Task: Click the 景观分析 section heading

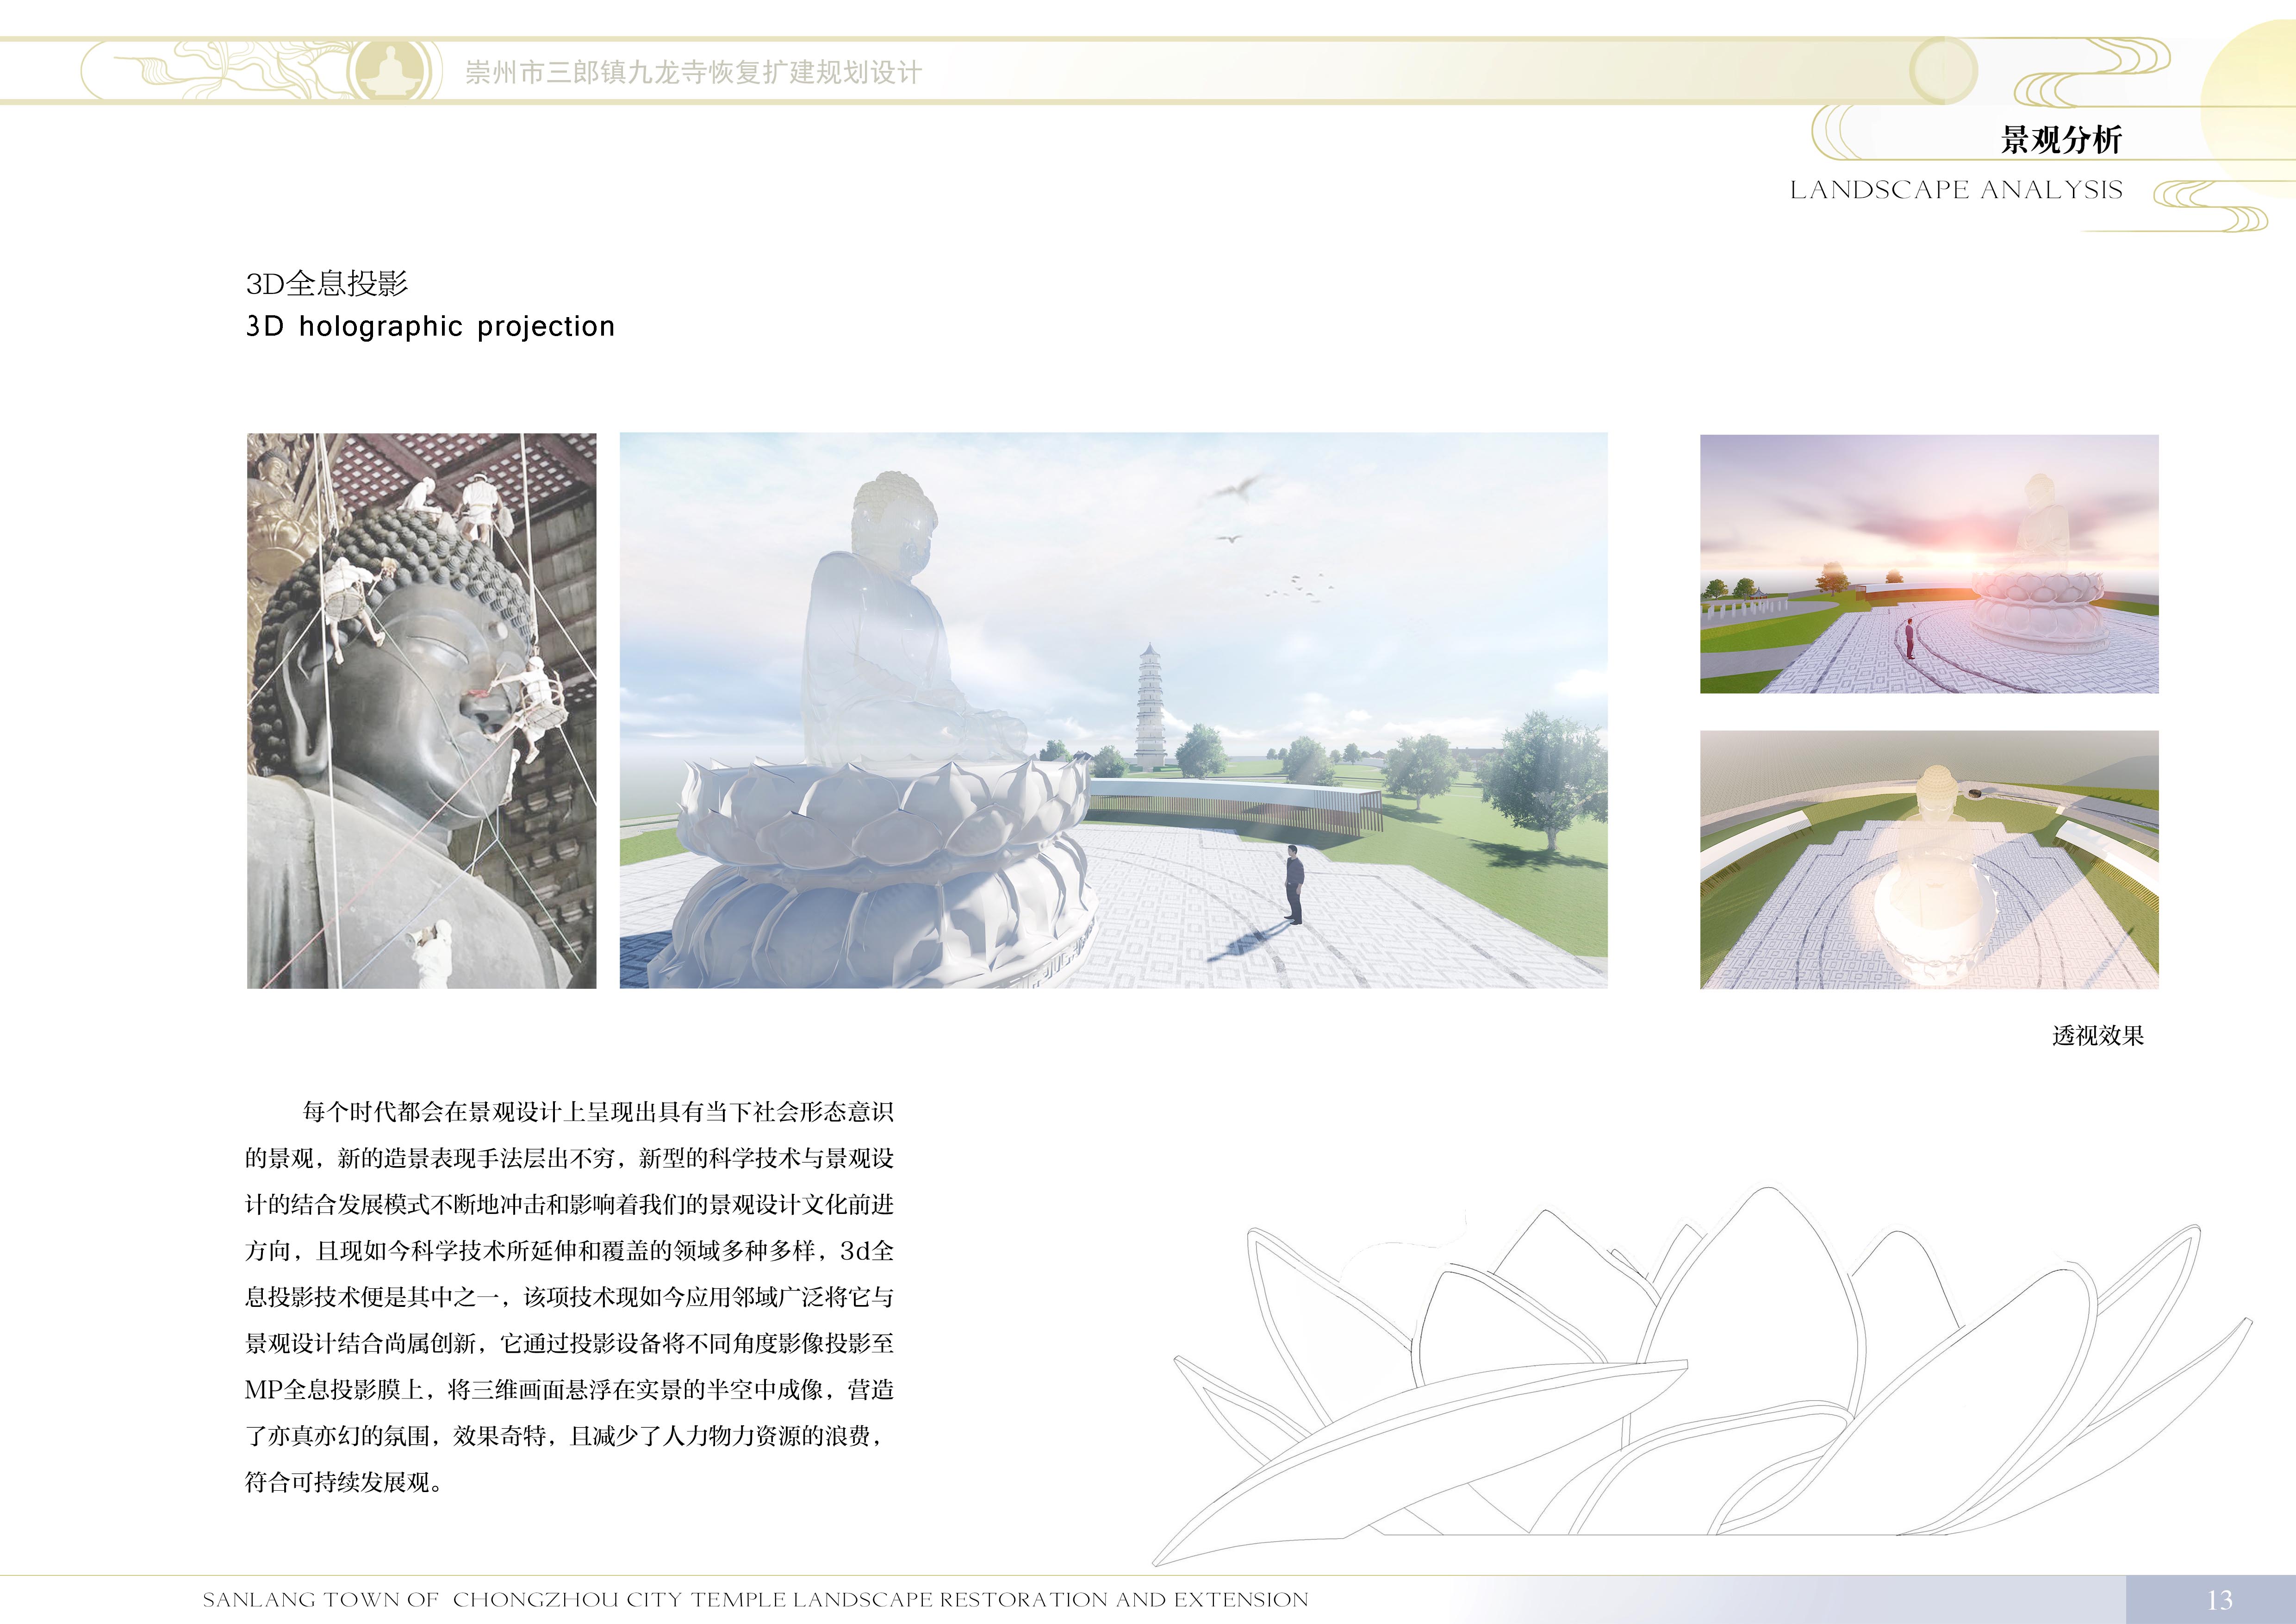Action: point(2060,140)
